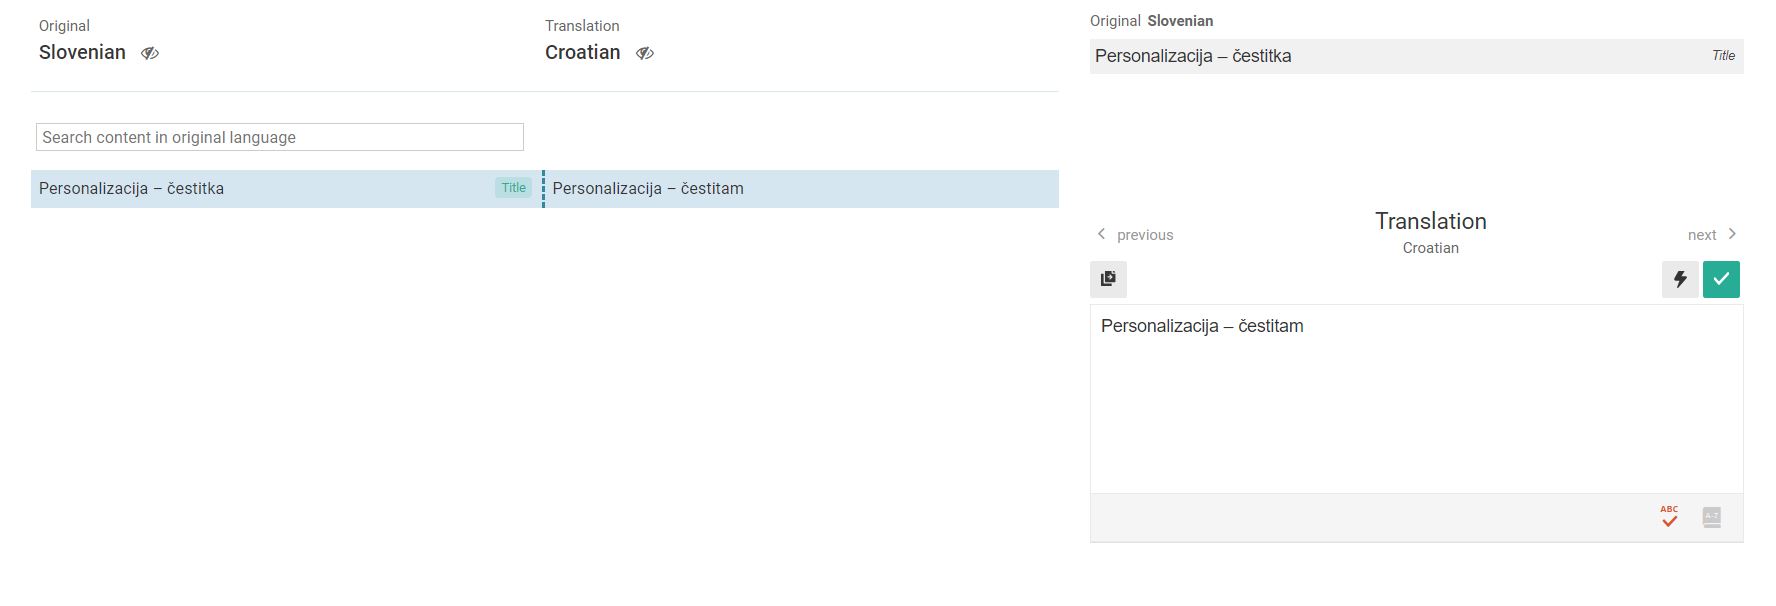Copy original text into translation

tap(1108, 279)
